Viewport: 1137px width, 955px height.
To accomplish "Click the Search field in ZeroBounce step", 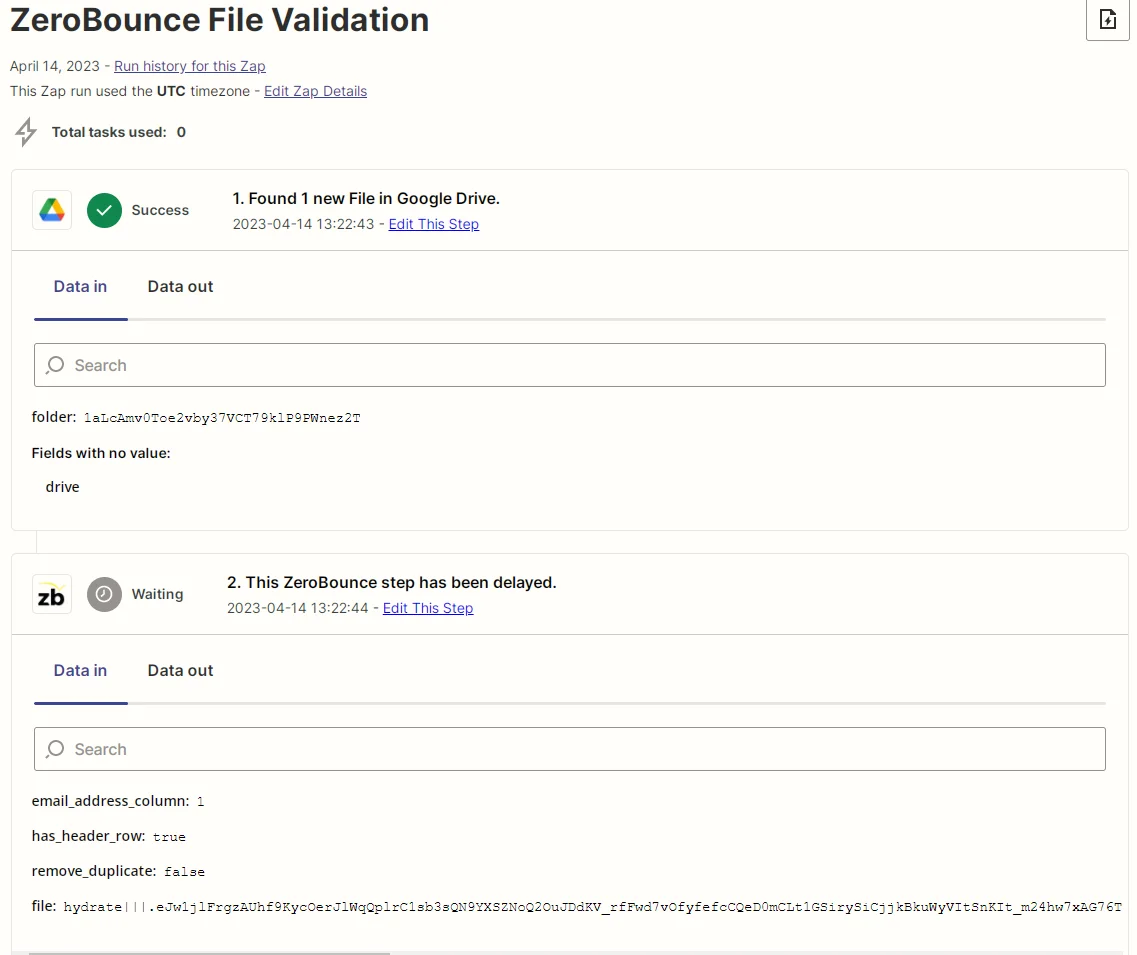I will pos(570,749).
